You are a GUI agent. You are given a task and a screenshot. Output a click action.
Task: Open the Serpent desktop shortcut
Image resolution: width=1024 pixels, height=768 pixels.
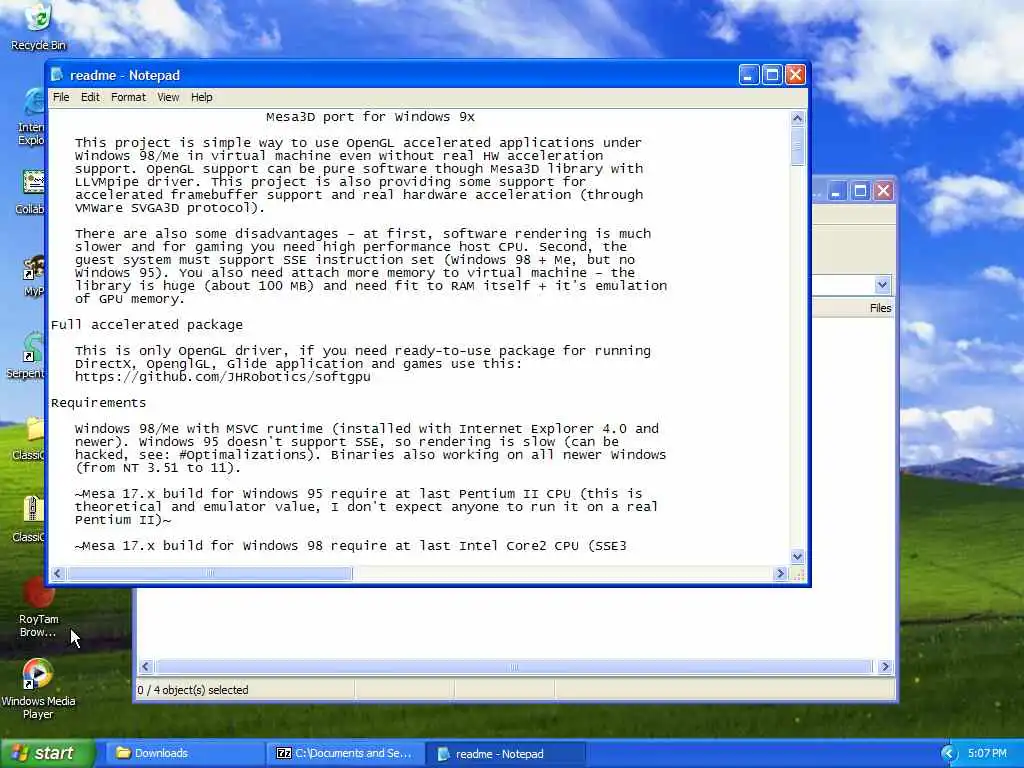(26, 356)
